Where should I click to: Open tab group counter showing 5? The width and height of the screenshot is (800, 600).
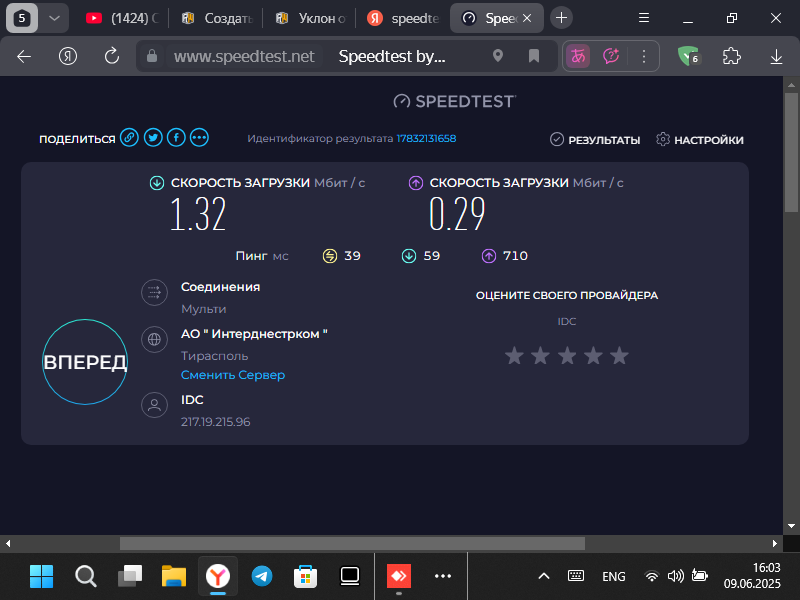coord(21,18)
